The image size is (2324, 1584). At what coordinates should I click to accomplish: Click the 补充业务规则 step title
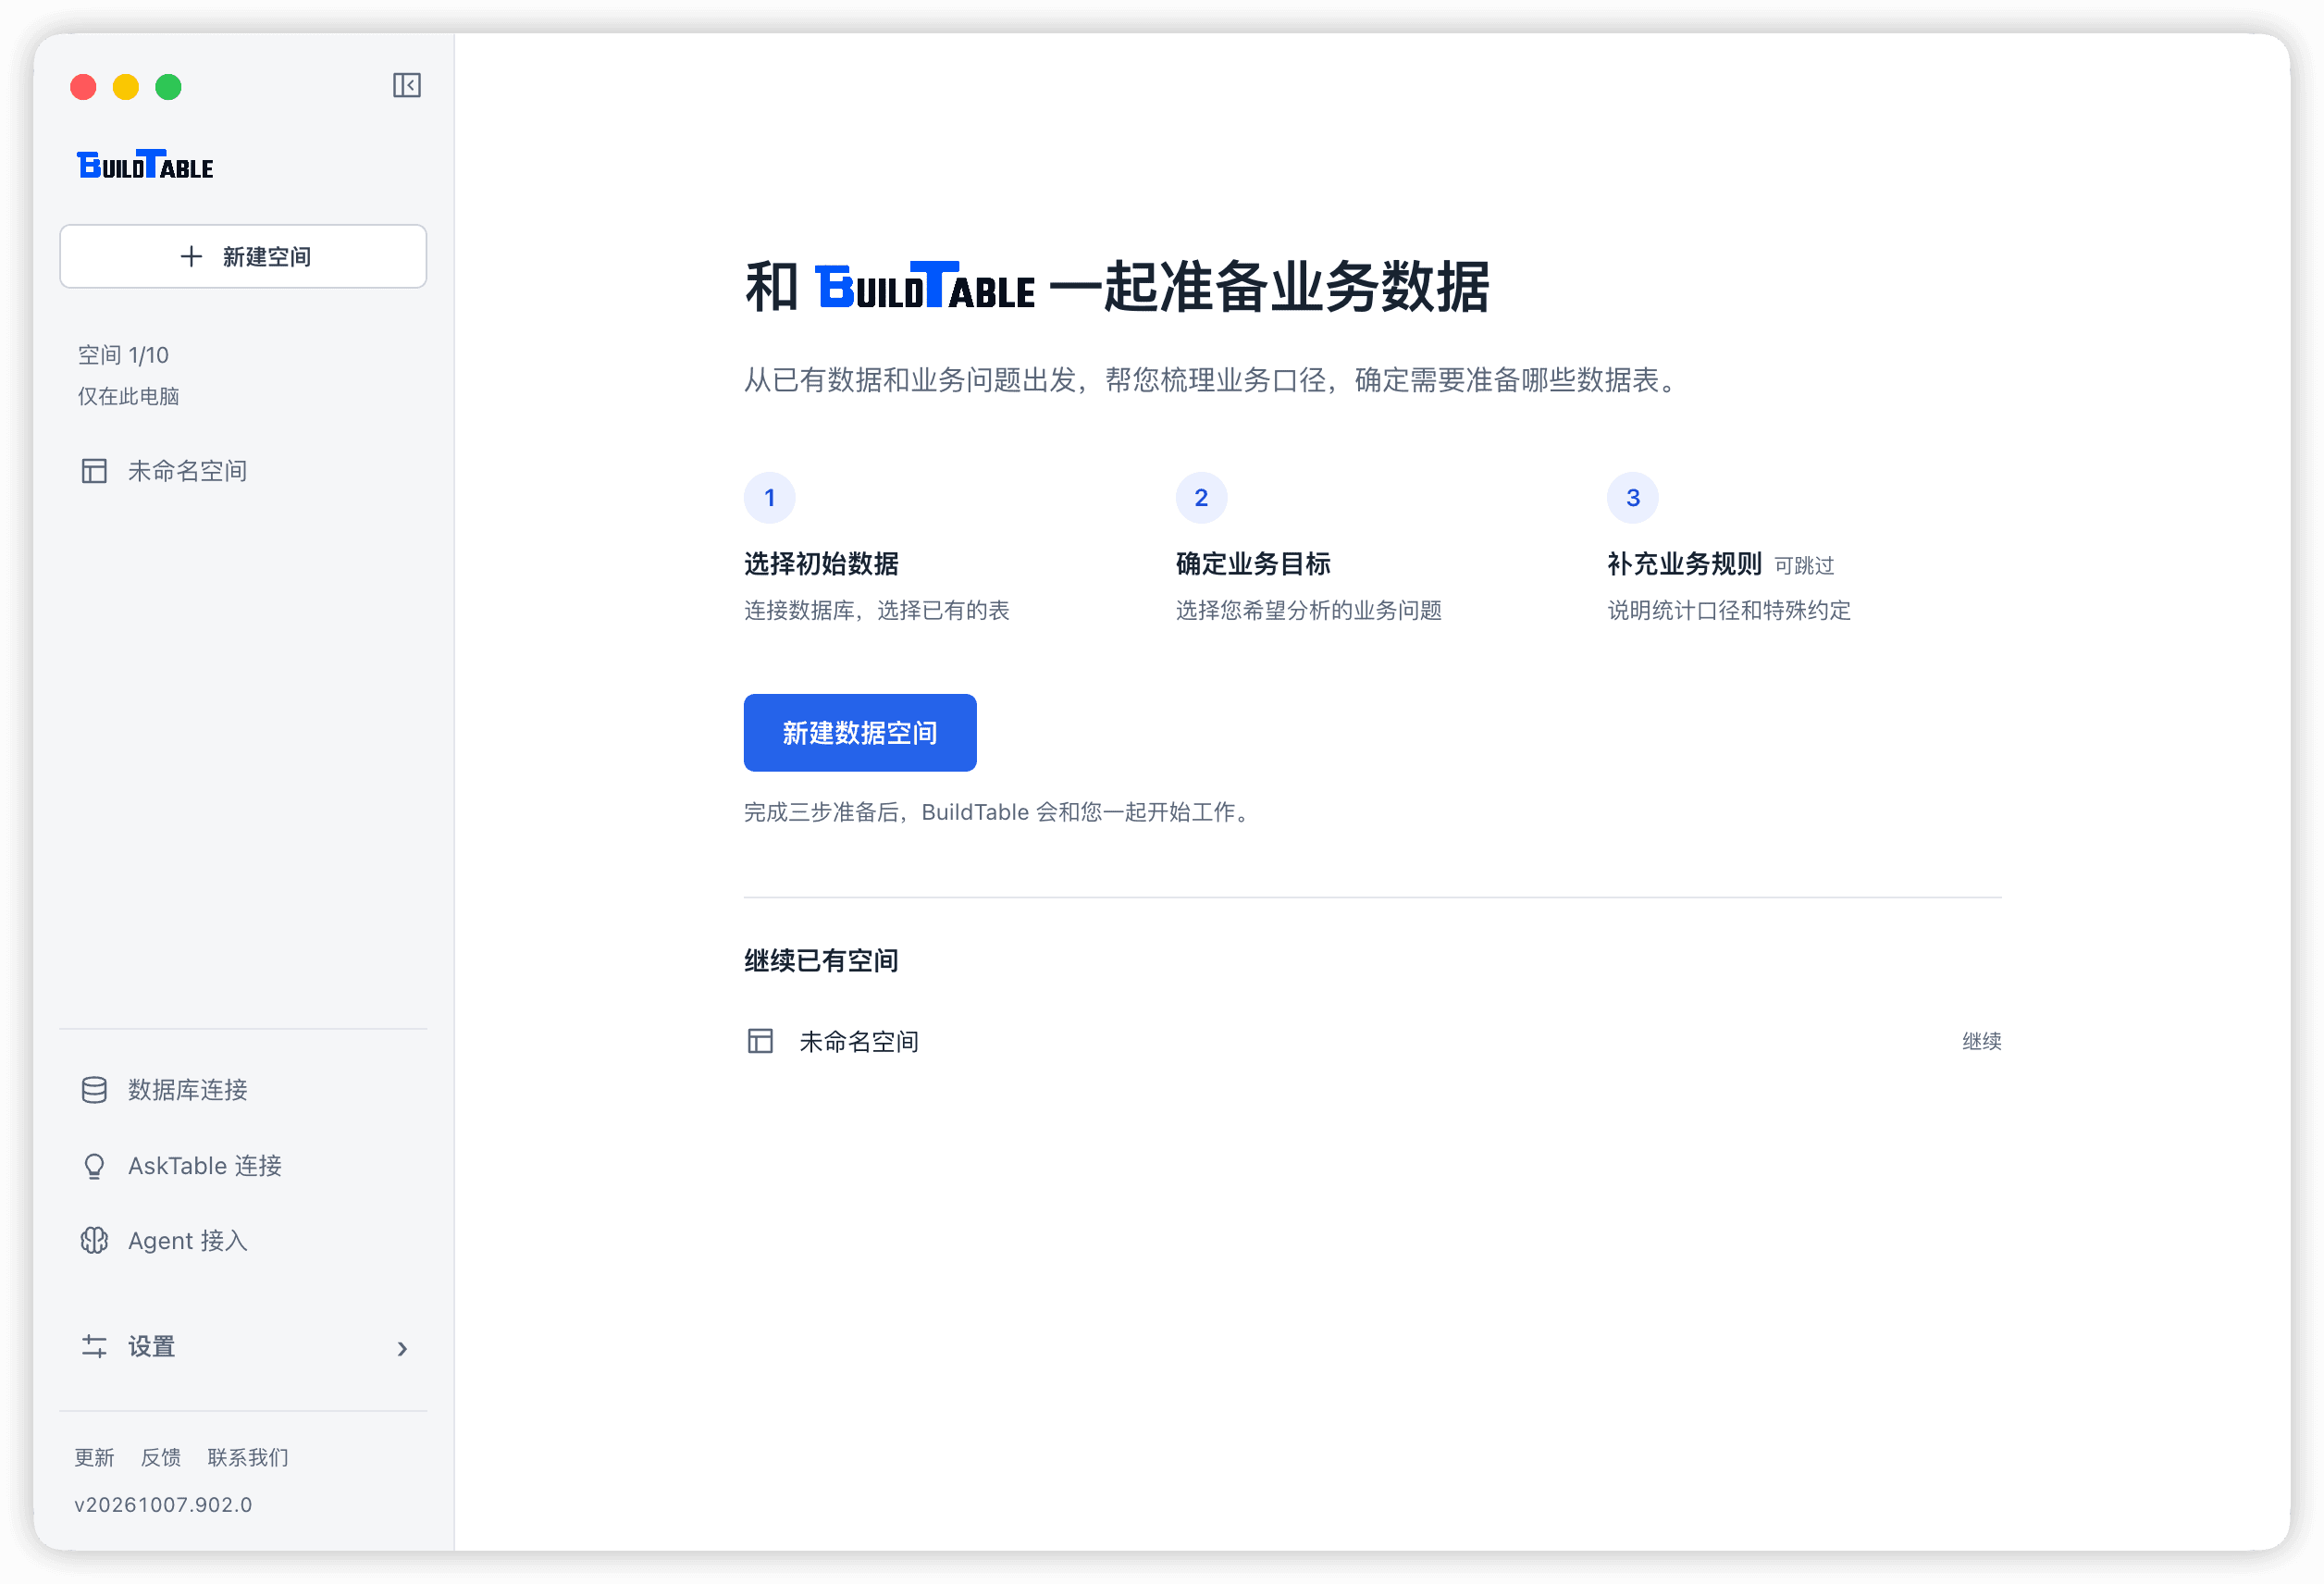(1685, 564)
